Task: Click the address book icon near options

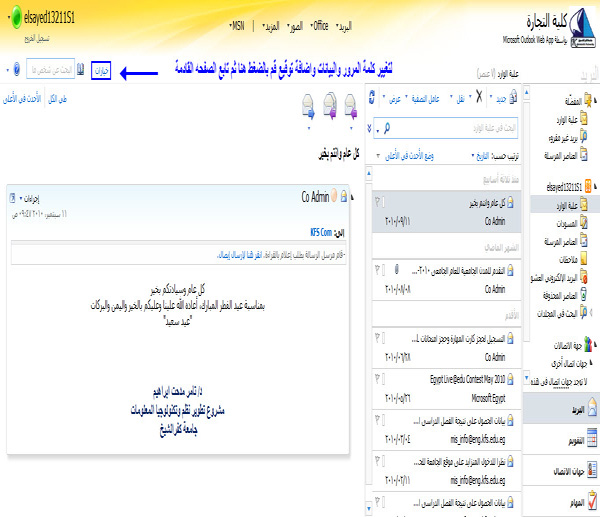Action: coord(82,71)
